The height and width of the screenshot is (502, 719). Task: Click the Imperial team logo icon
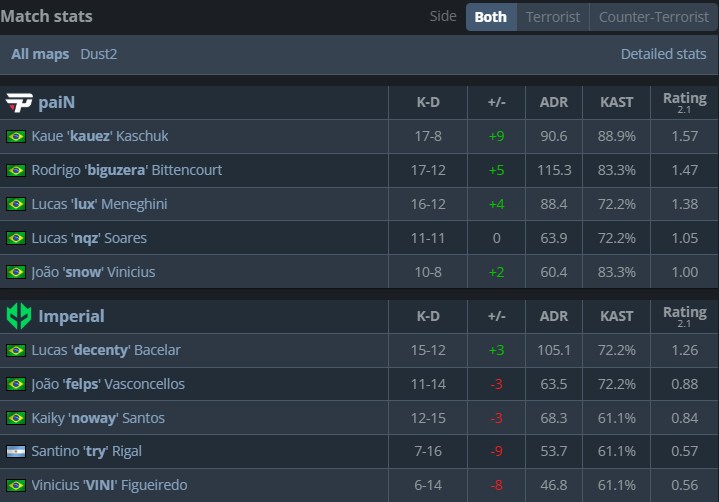(x=19, y=316)
